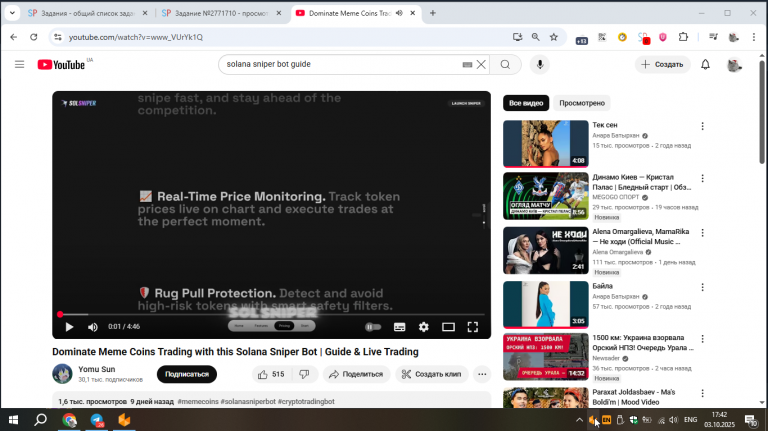Viewport: 768px width, 431px height.
Task: Click the #solanasniperbot hashtag
Action: pos(248,402)
